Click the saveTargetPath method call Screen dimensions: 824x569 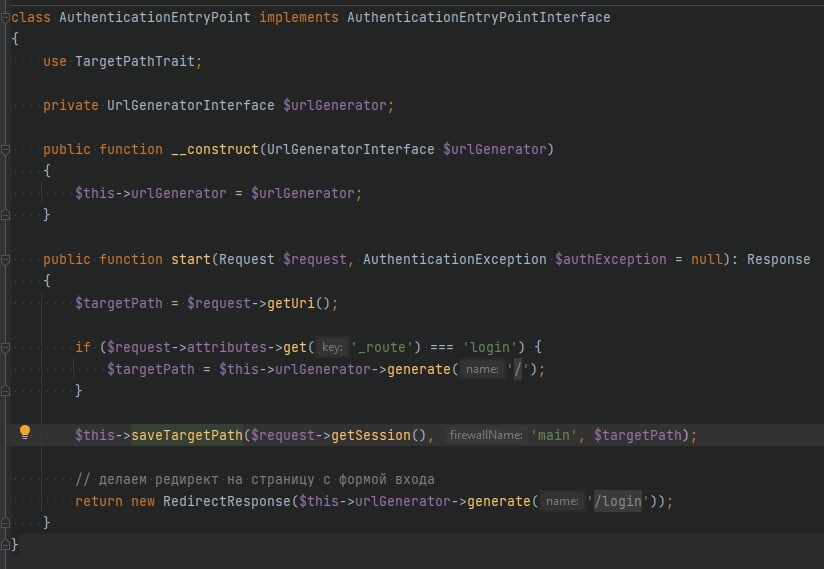point(187,436)
